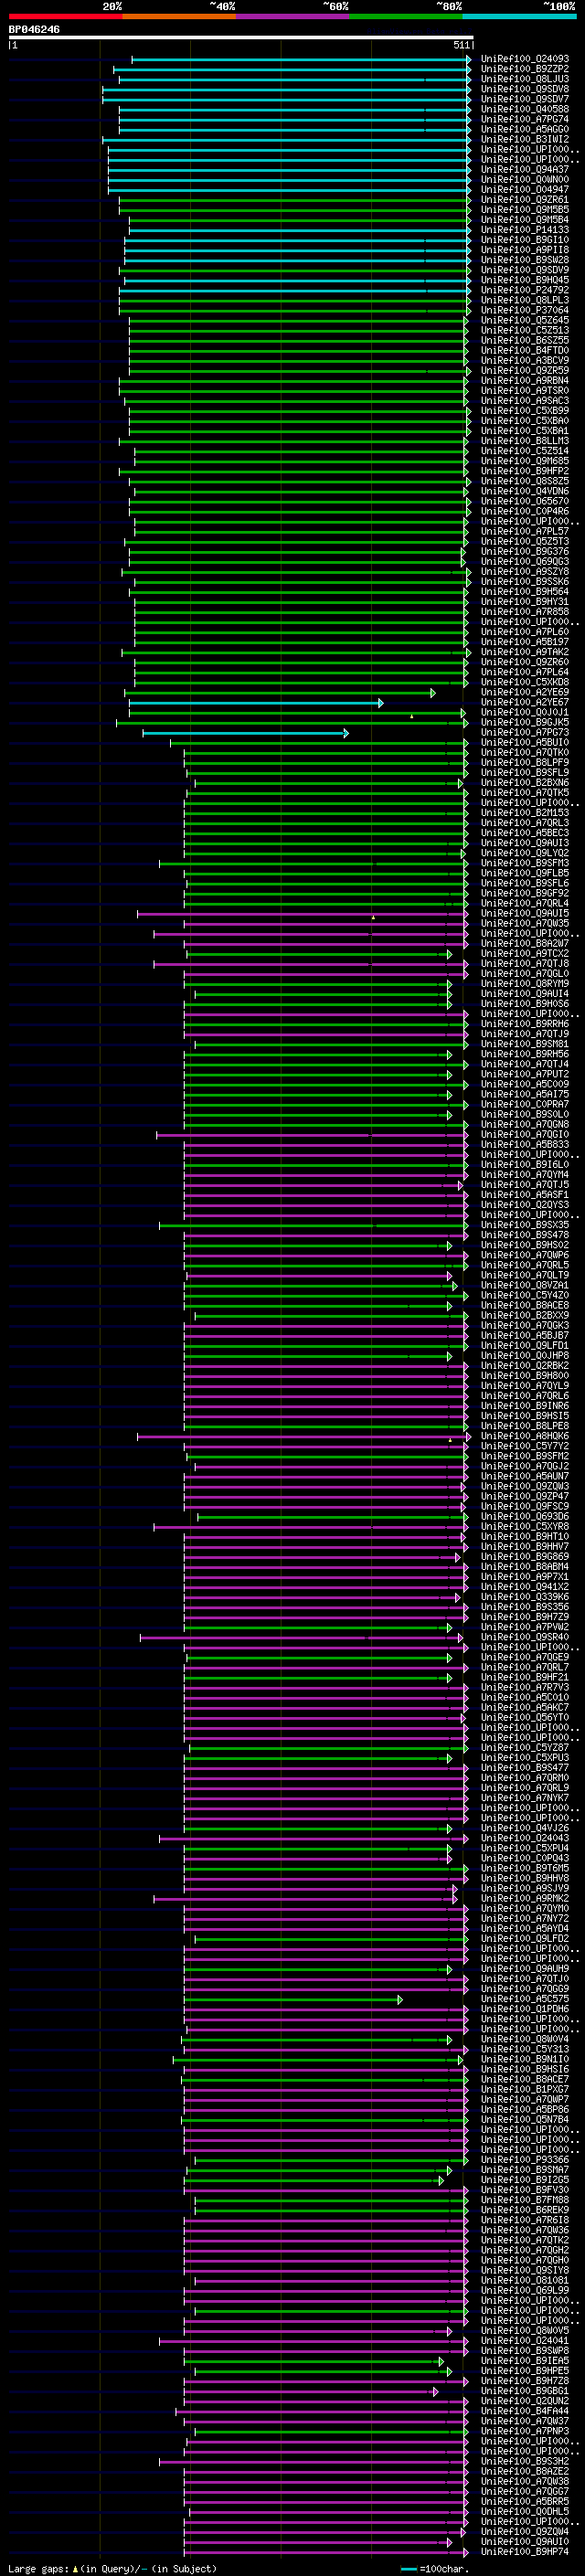Open hit UniRef100_A5BUI0
585x2576 pixels.
point(525,743)
